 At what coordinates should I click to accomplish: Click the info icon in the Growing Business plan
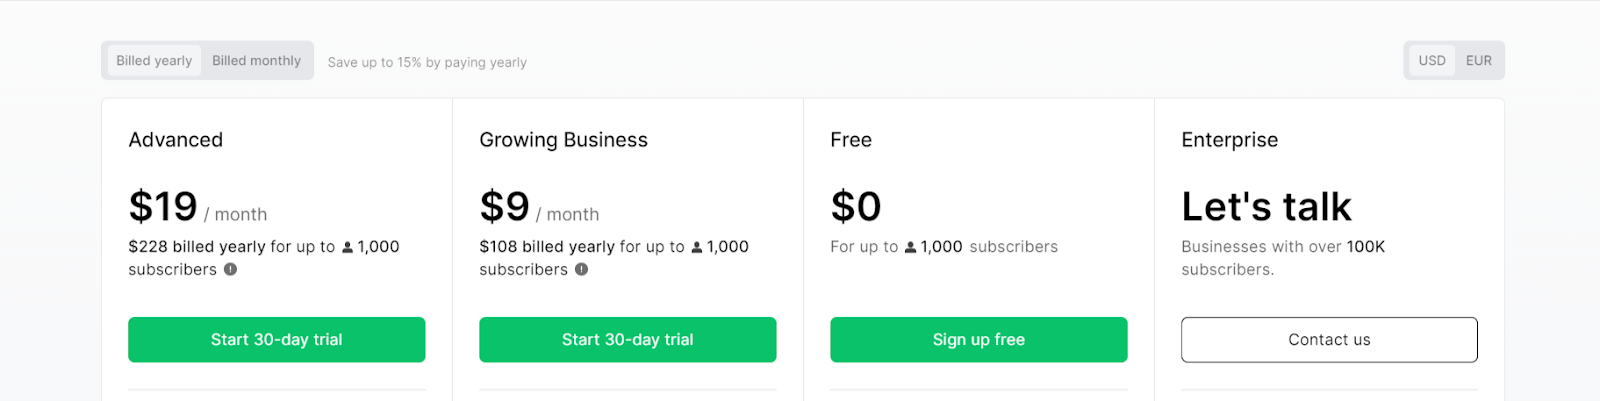click(581, 269)
